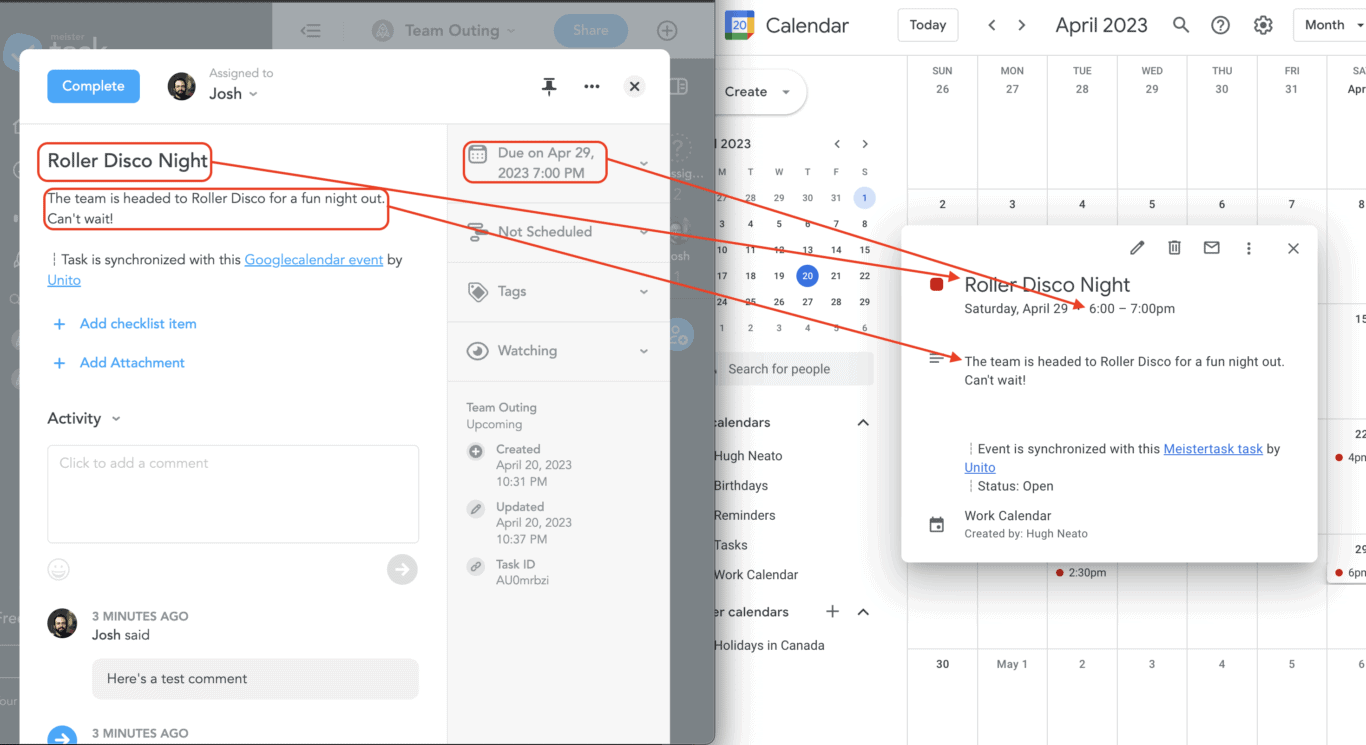Screen dimensions: 1366x745
Task: Open Google Calendar settings gear
Action: coord(1263,25)
